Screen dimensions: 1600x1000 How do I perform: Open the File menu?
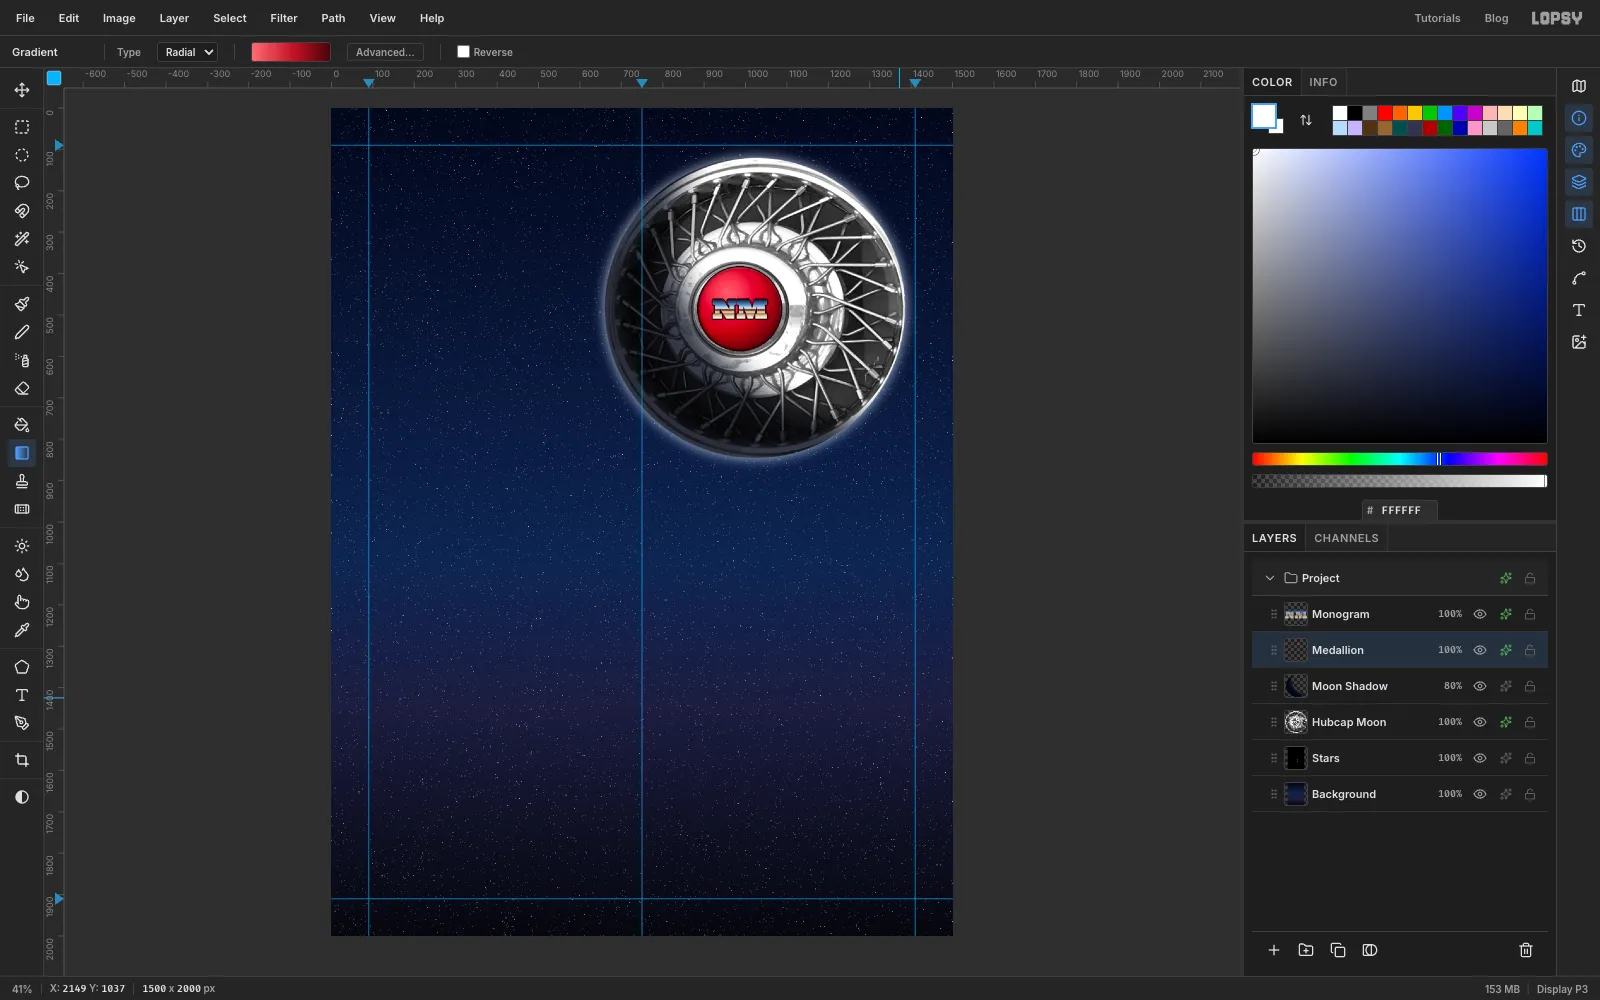[25, 18]
